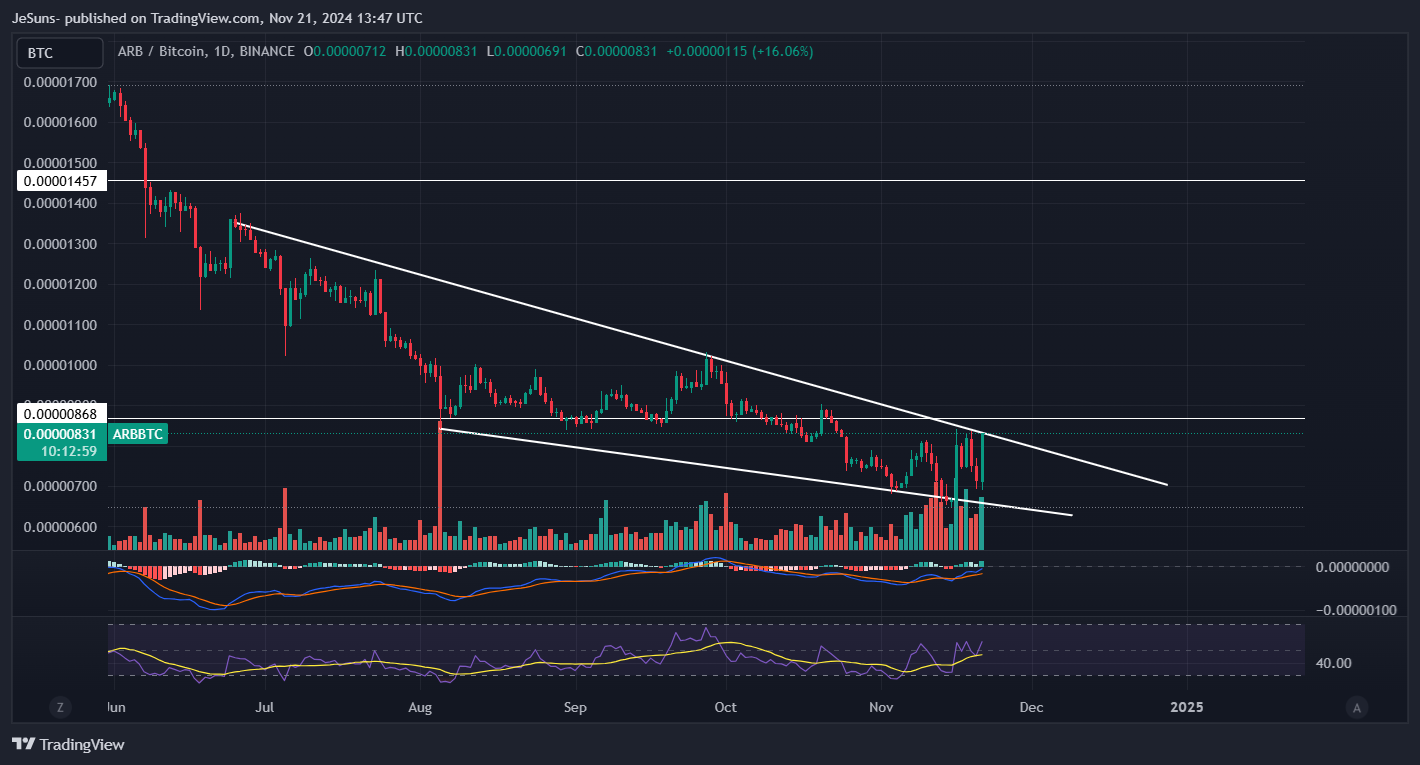The height and width of the screenshot is (765, 1420).
Task: Click the RSI 40.00 scale label
Action: click(x=1334, y=663)
